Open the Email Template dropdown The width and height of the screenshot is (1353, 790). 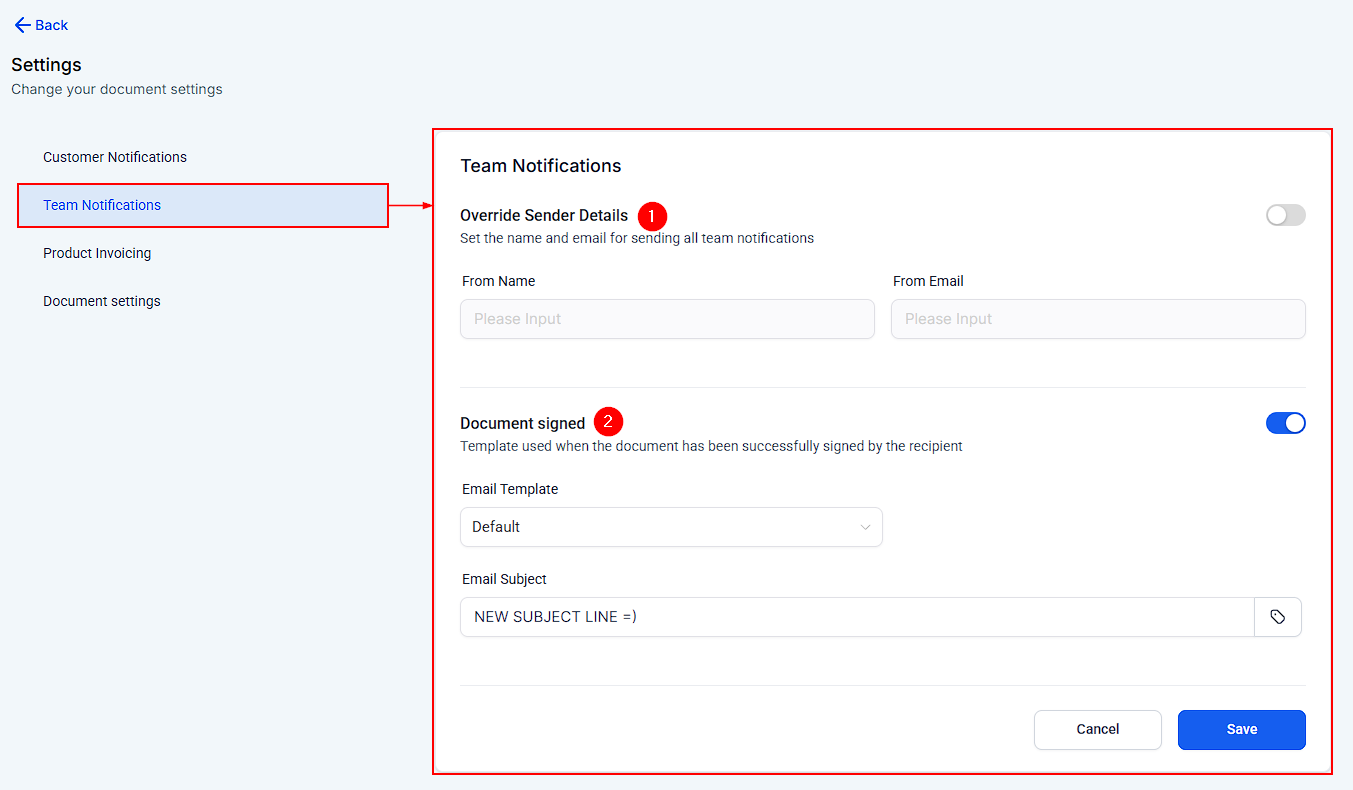[670, 527]
